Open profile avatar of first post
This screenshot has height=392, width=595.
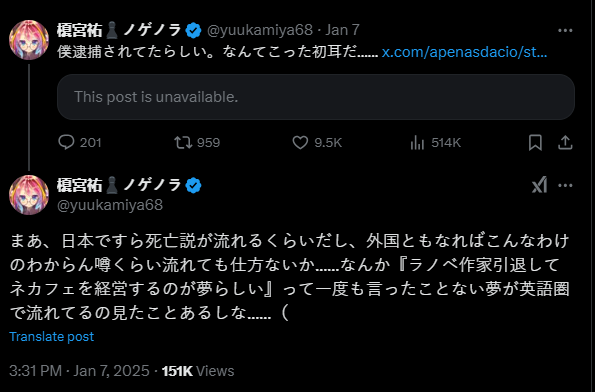[x=29, y=40]
